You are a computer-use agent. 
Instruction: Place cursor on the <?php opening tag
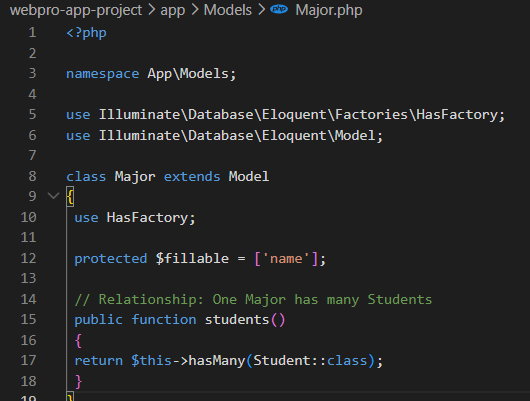pyautogui.click(x=86, y=33)
